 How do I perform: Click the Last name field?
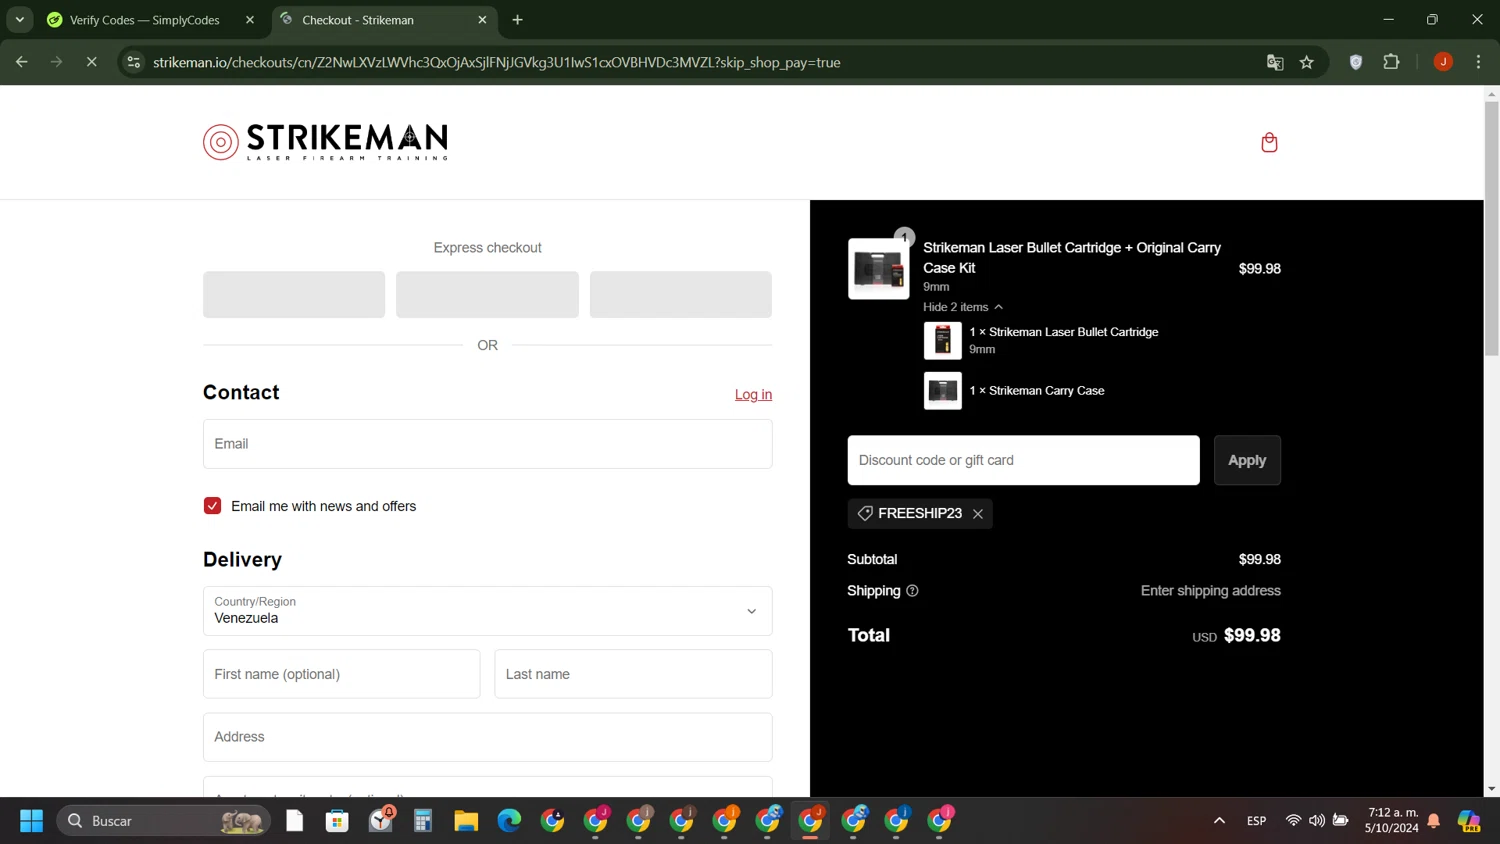633,674
